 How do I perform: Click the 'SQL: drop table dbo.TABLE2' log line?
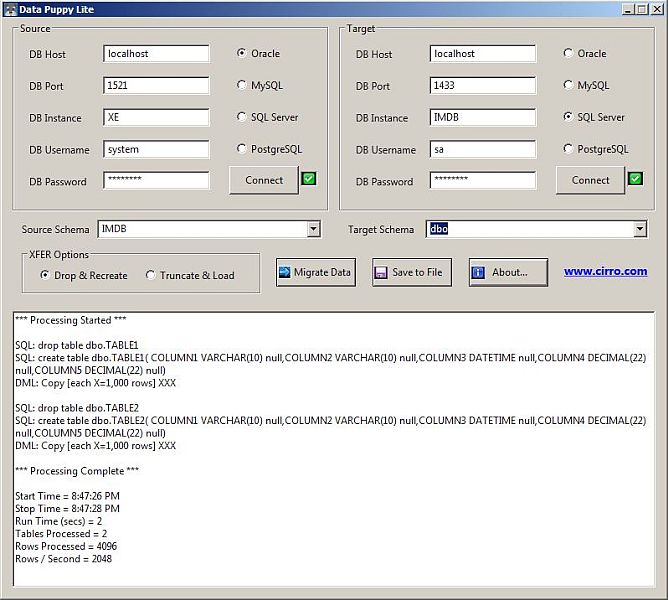(77, 408)
